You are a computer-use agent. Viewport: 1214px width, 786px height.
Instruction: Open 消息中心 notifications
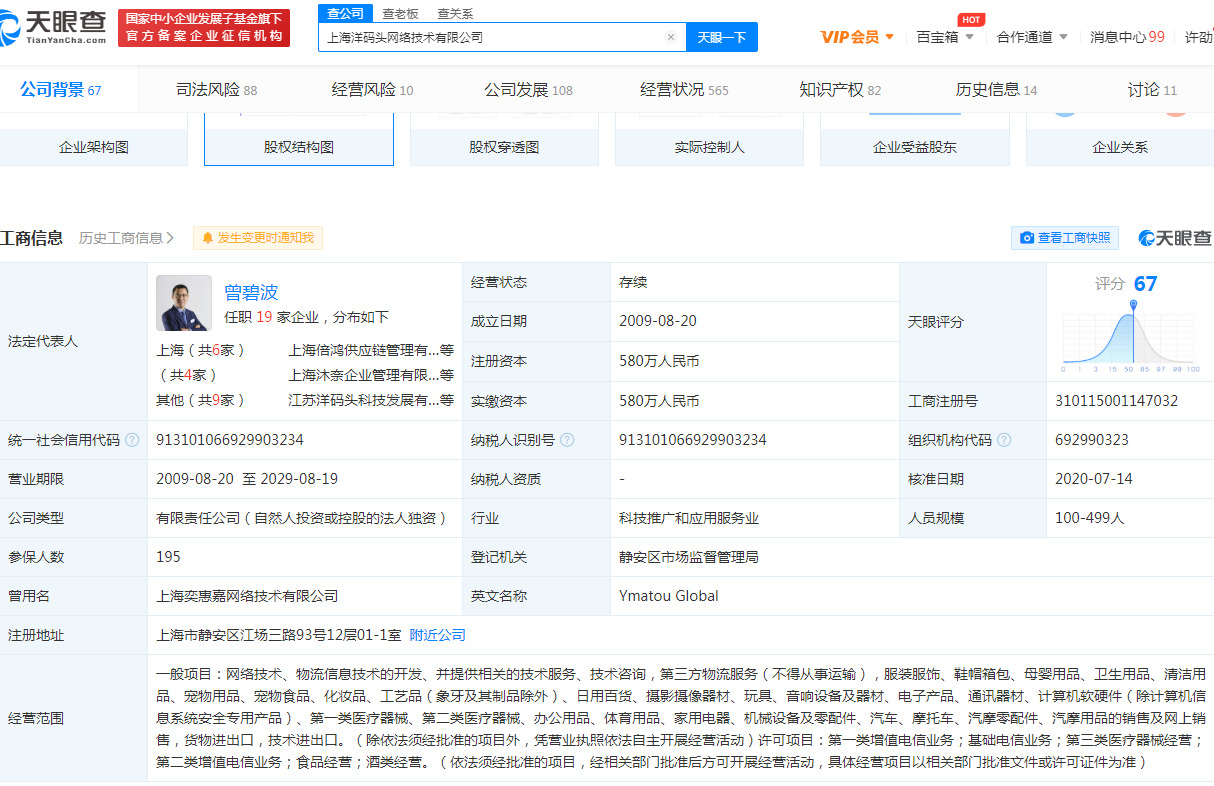pos(1127,37)
